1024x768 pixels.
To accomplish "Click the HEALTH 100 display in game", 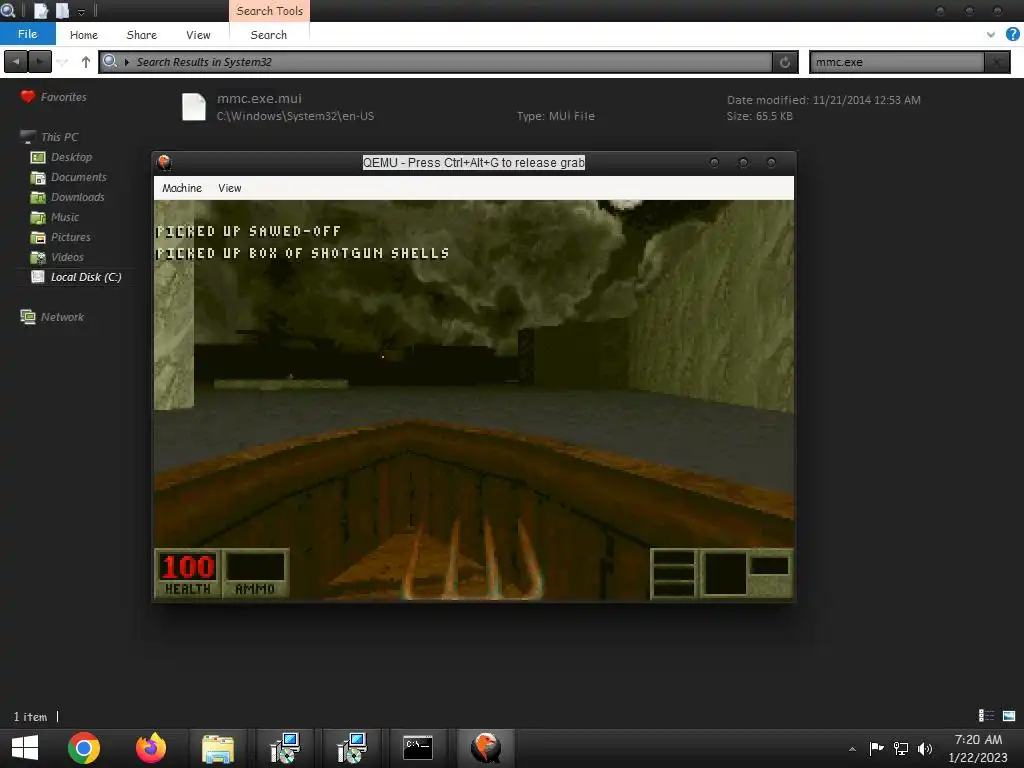I will tap(188, 573).
